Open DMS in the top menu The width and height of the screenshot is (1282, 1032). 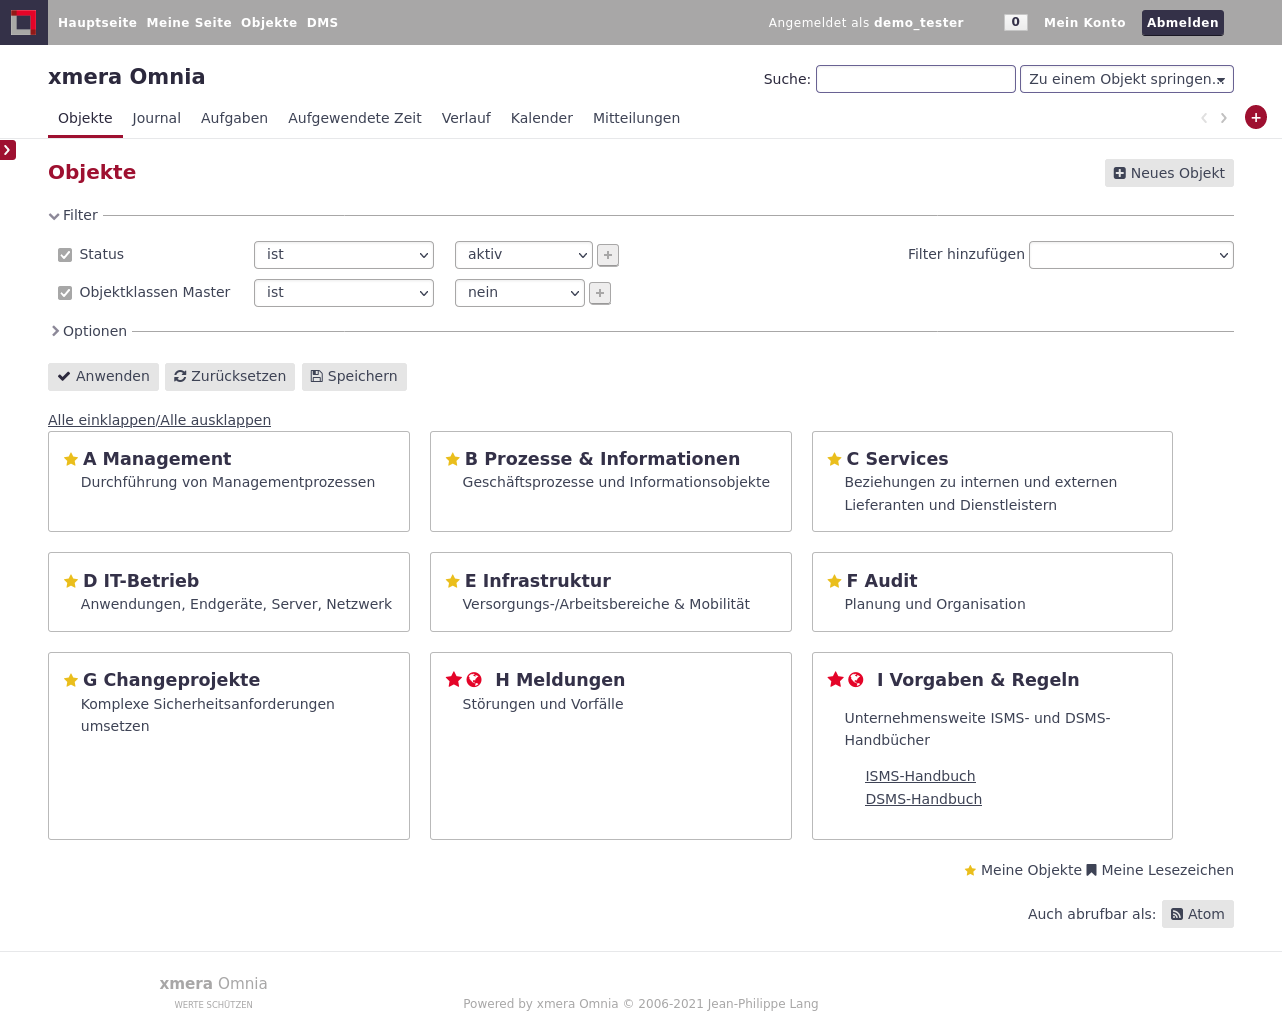click(x=322, y=22)
